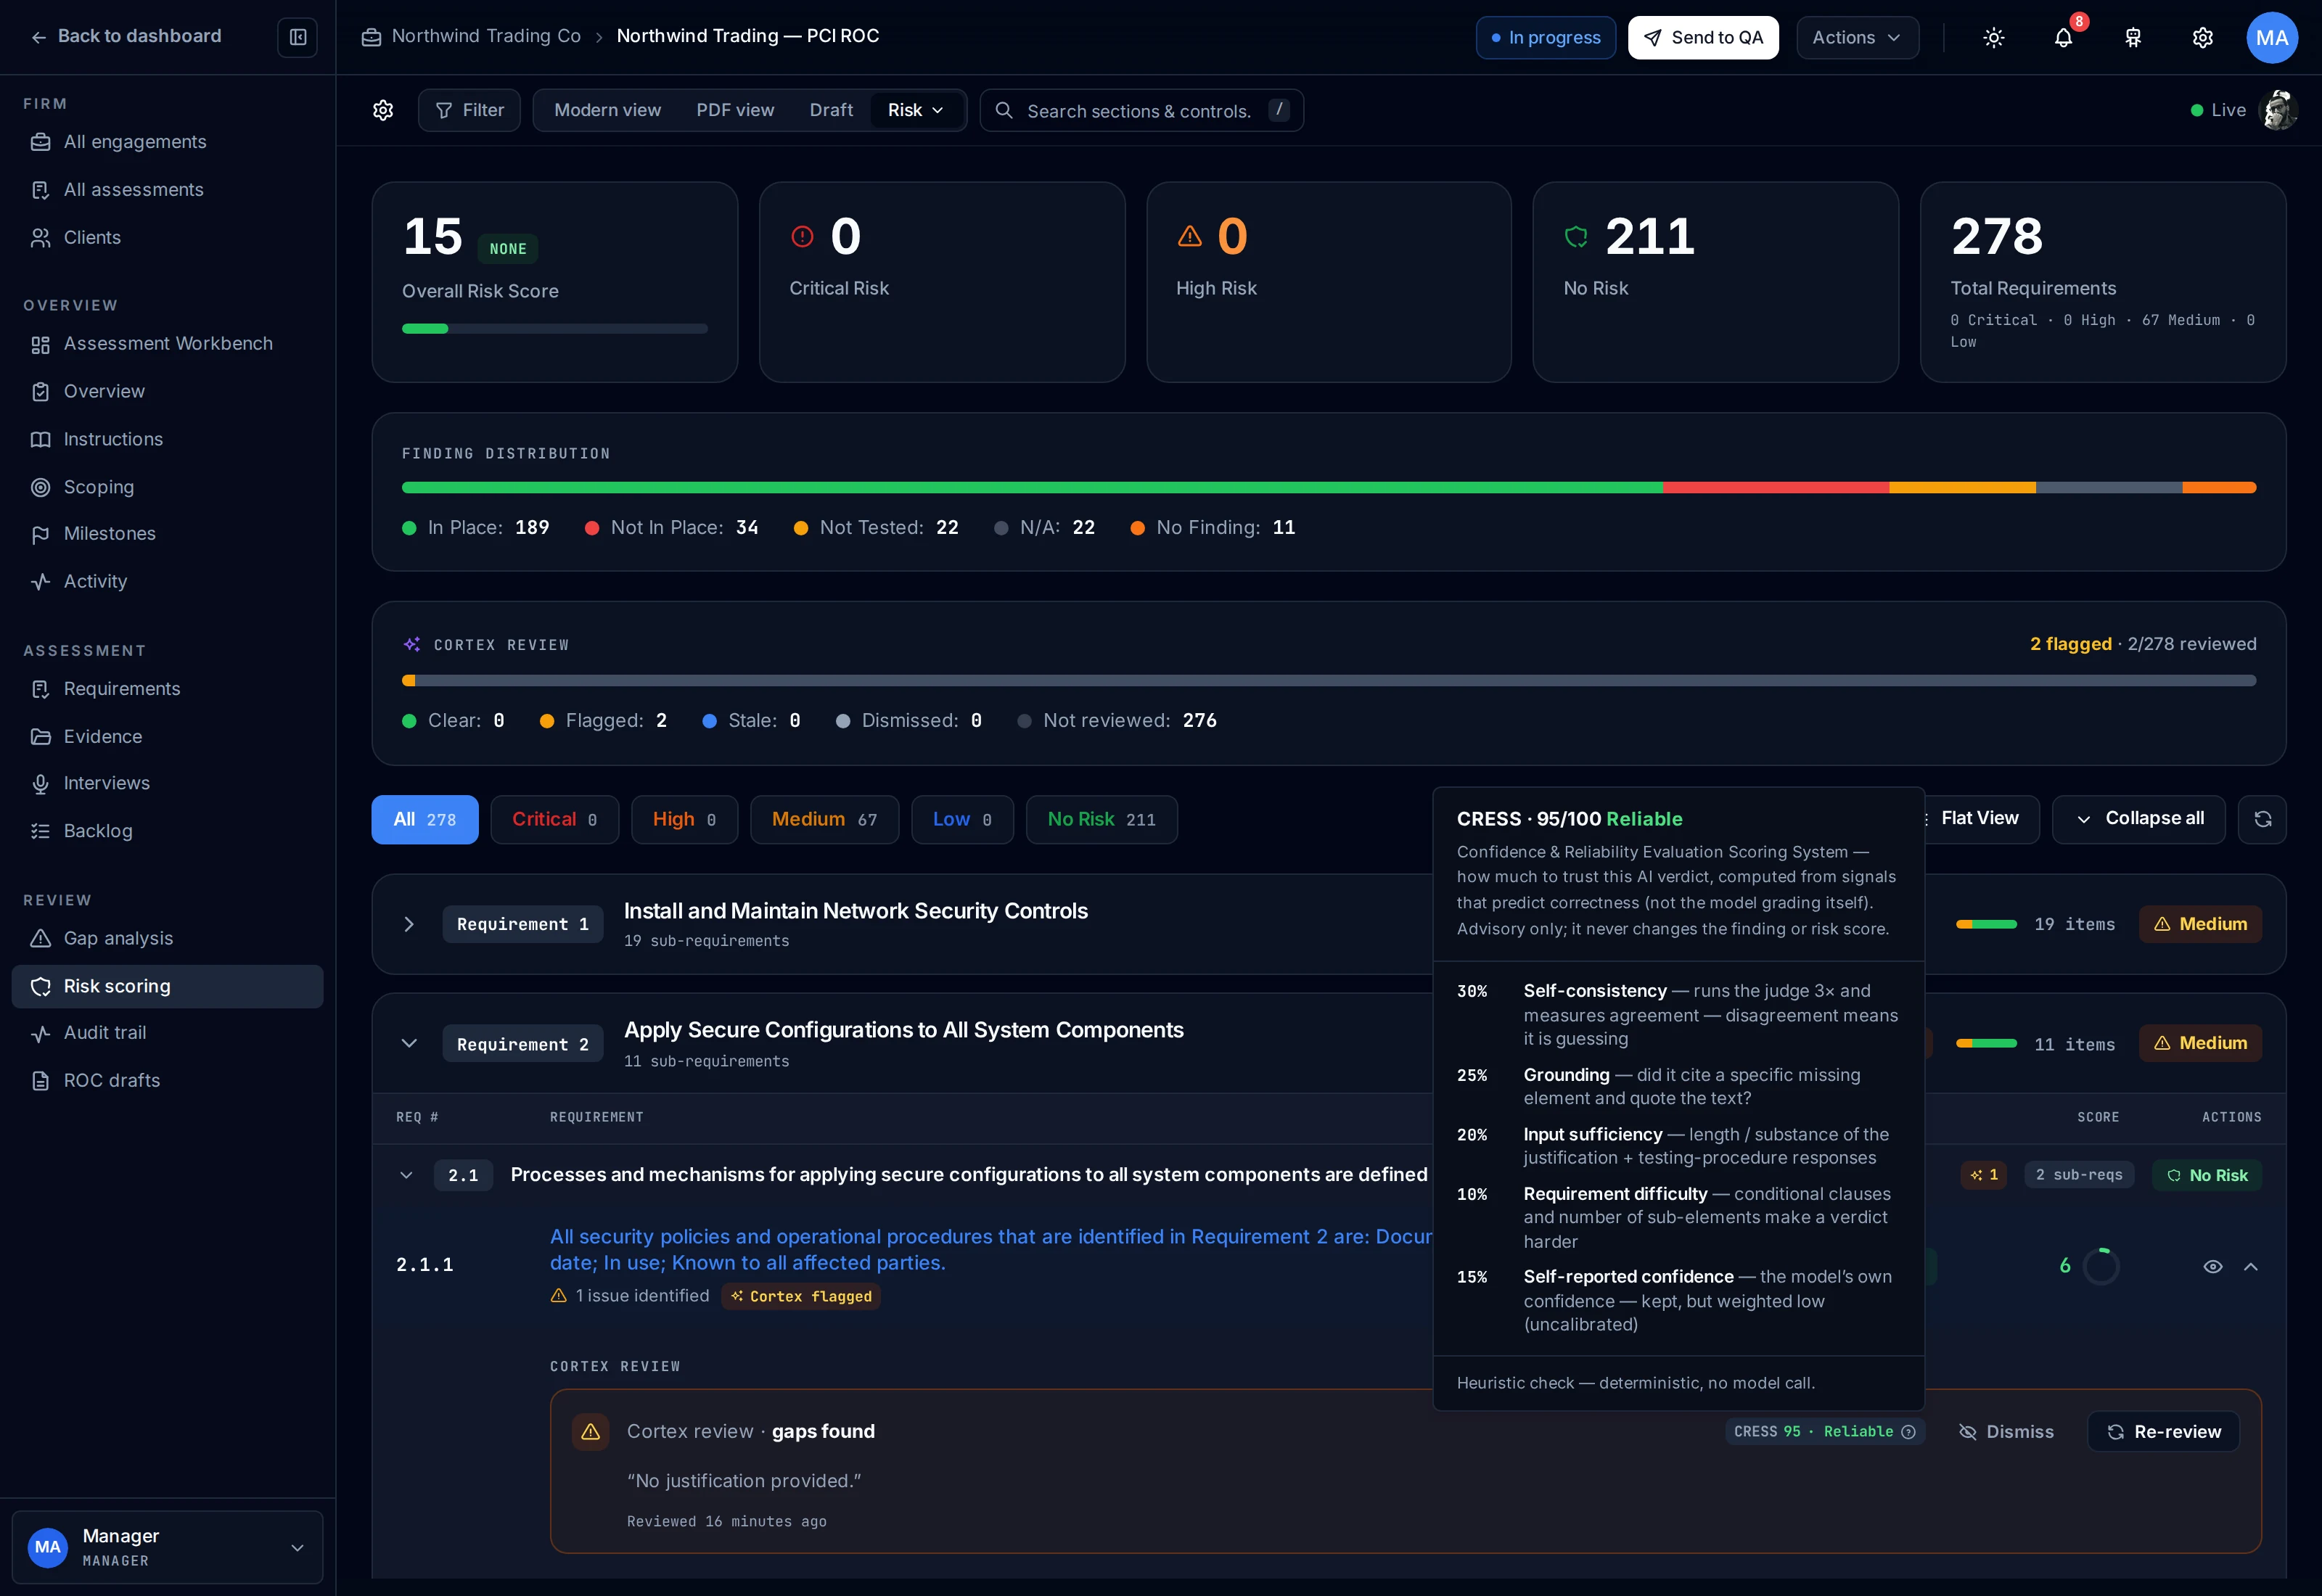Click Send to QA button
Screen dimensions: 2322x1596
(x=1703, y=38)
